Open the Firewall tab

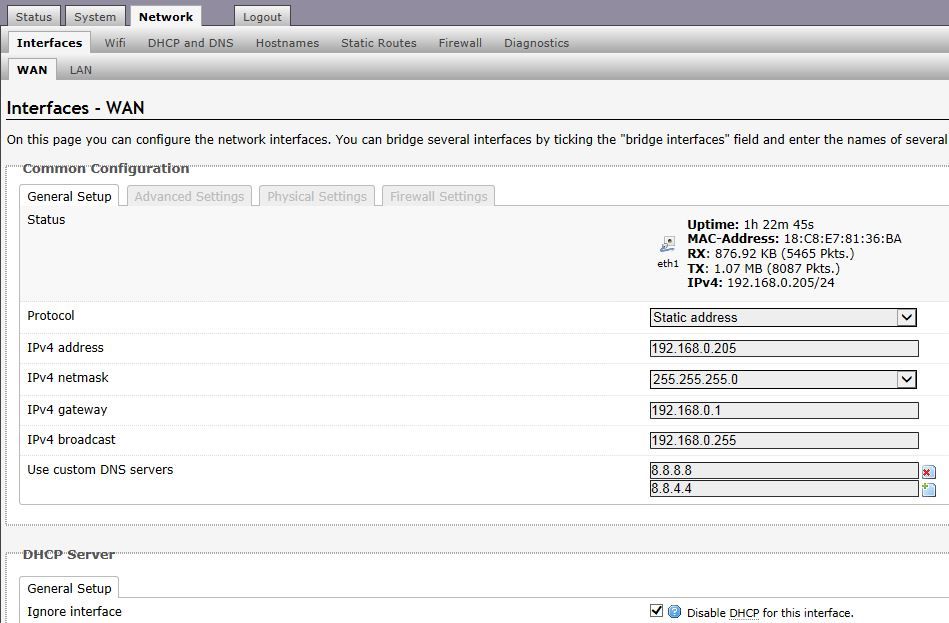coord(460,43)
